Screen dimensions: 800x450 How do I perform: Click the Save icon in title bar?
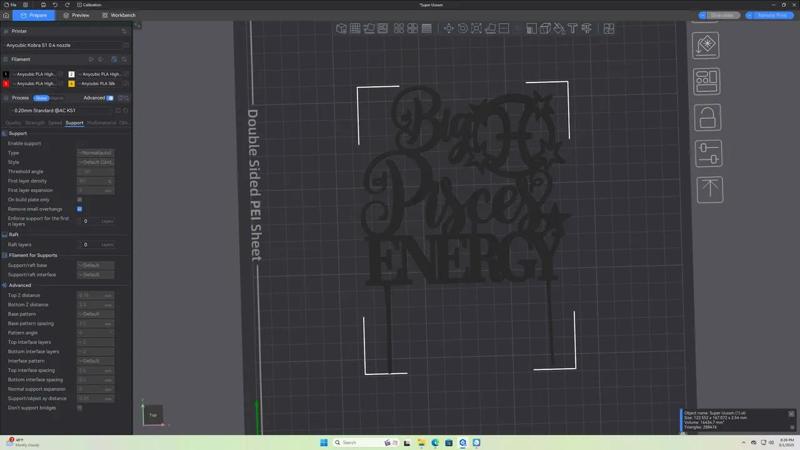point(43,5)
